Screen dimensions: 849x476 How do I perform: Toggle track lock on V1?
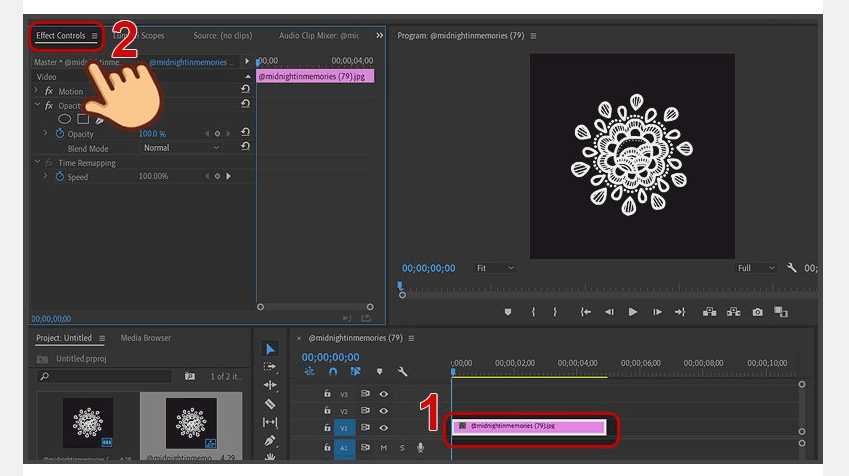(x=327, y=427)
